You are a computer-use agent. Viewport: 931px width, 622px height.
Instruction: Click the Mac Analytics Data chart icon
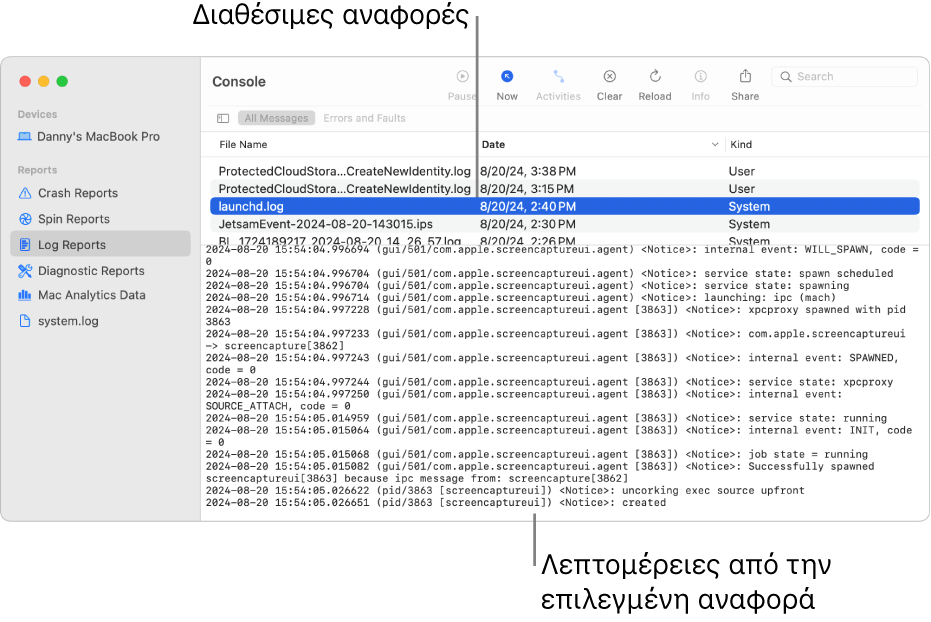[x=25, y=295]
